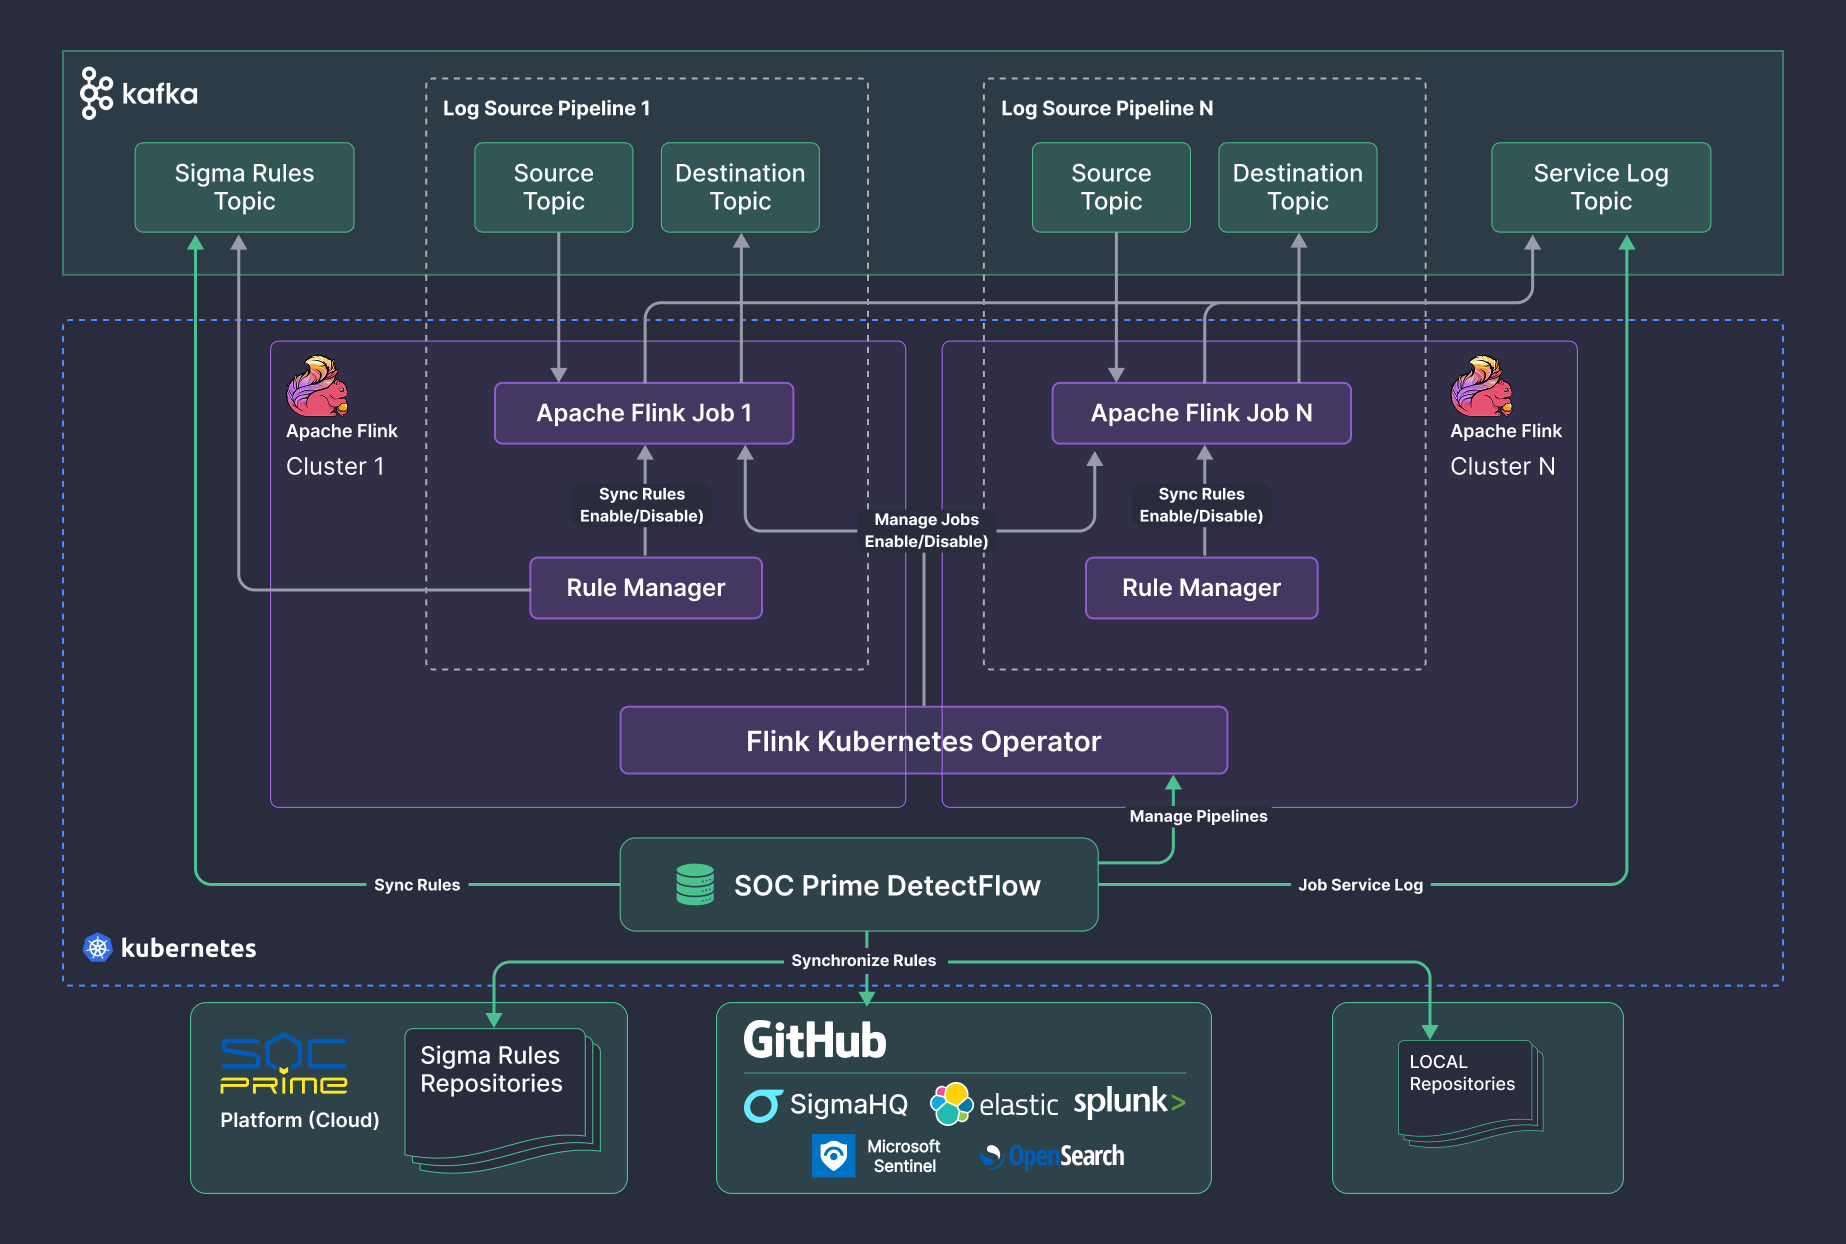Screen dimensions: 1846x1244
Task: Select the Sigma Rules Topic box
Action: click(245, 187)
